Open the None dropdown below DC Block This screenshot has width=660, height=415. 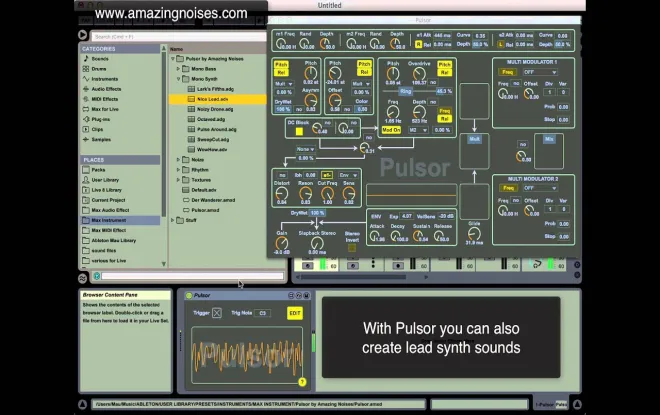click(305, 149)
